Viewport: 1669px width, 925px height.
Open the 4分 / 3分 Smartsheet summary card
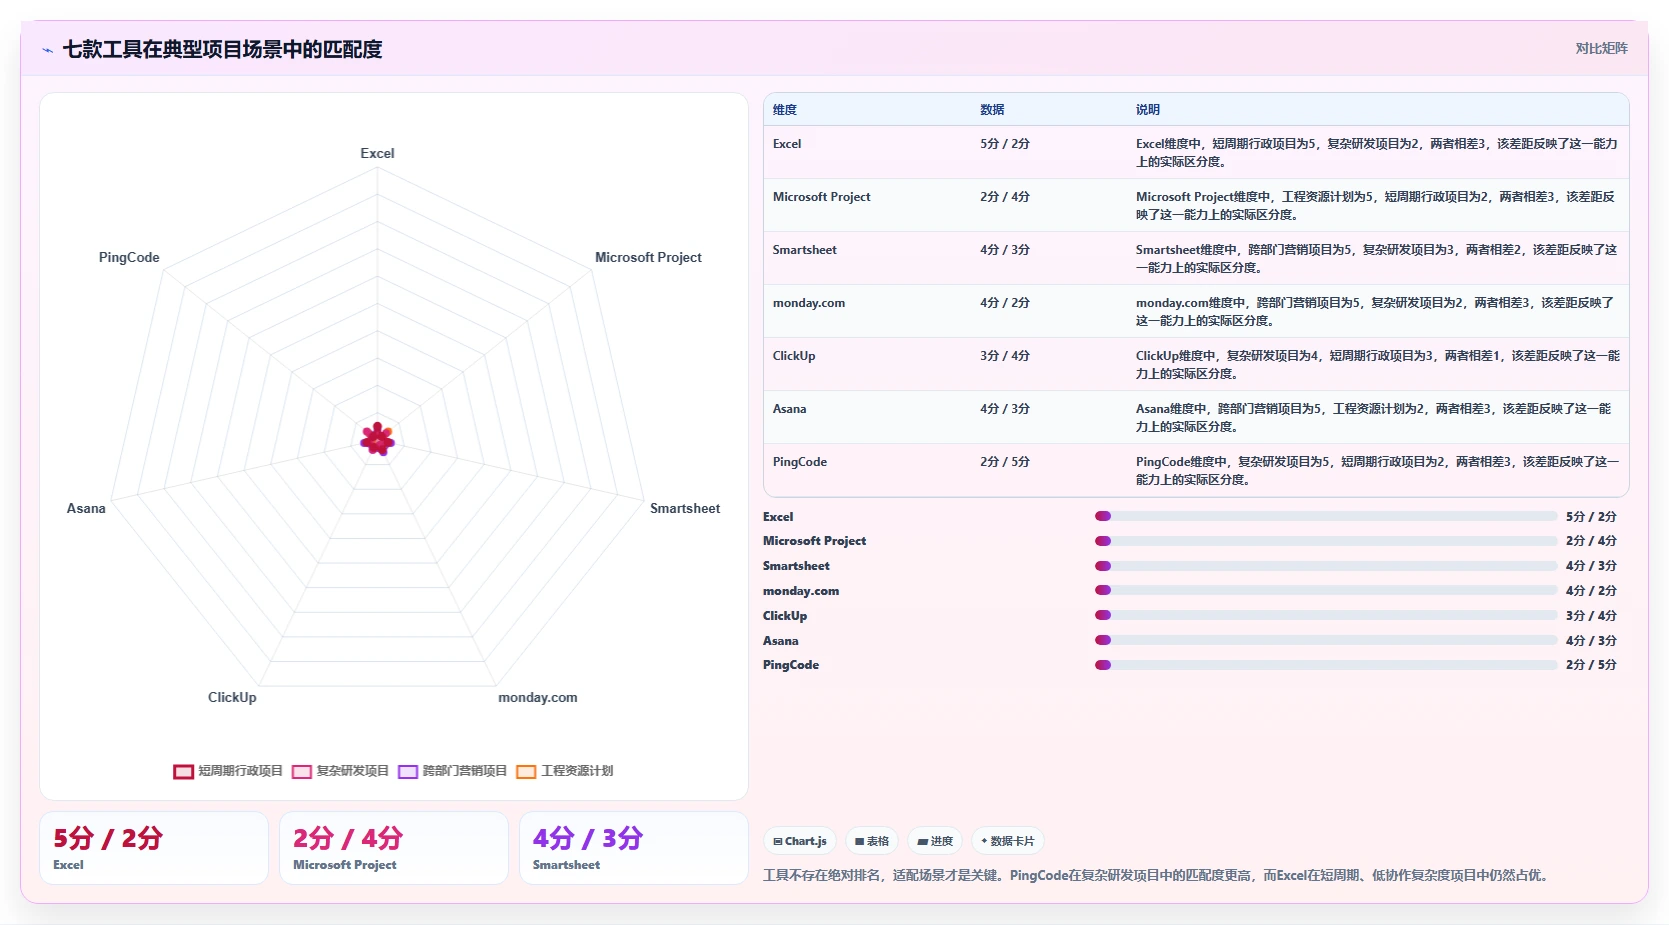pyautogui.click(x=634, y=848)
